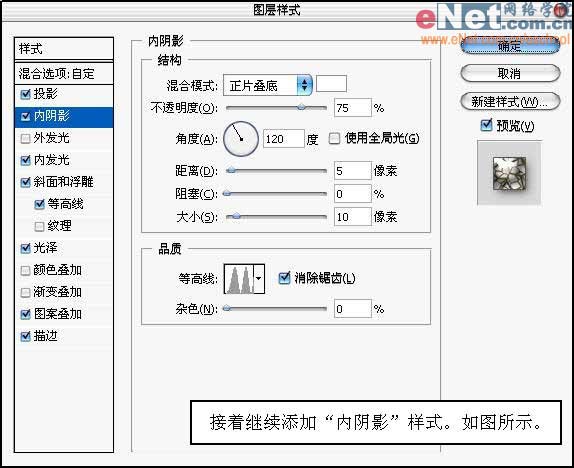Toggle 消除锯齿 anti-alias checkbox
This screenshot has height=468, width=574.
(x=284, y=278)
